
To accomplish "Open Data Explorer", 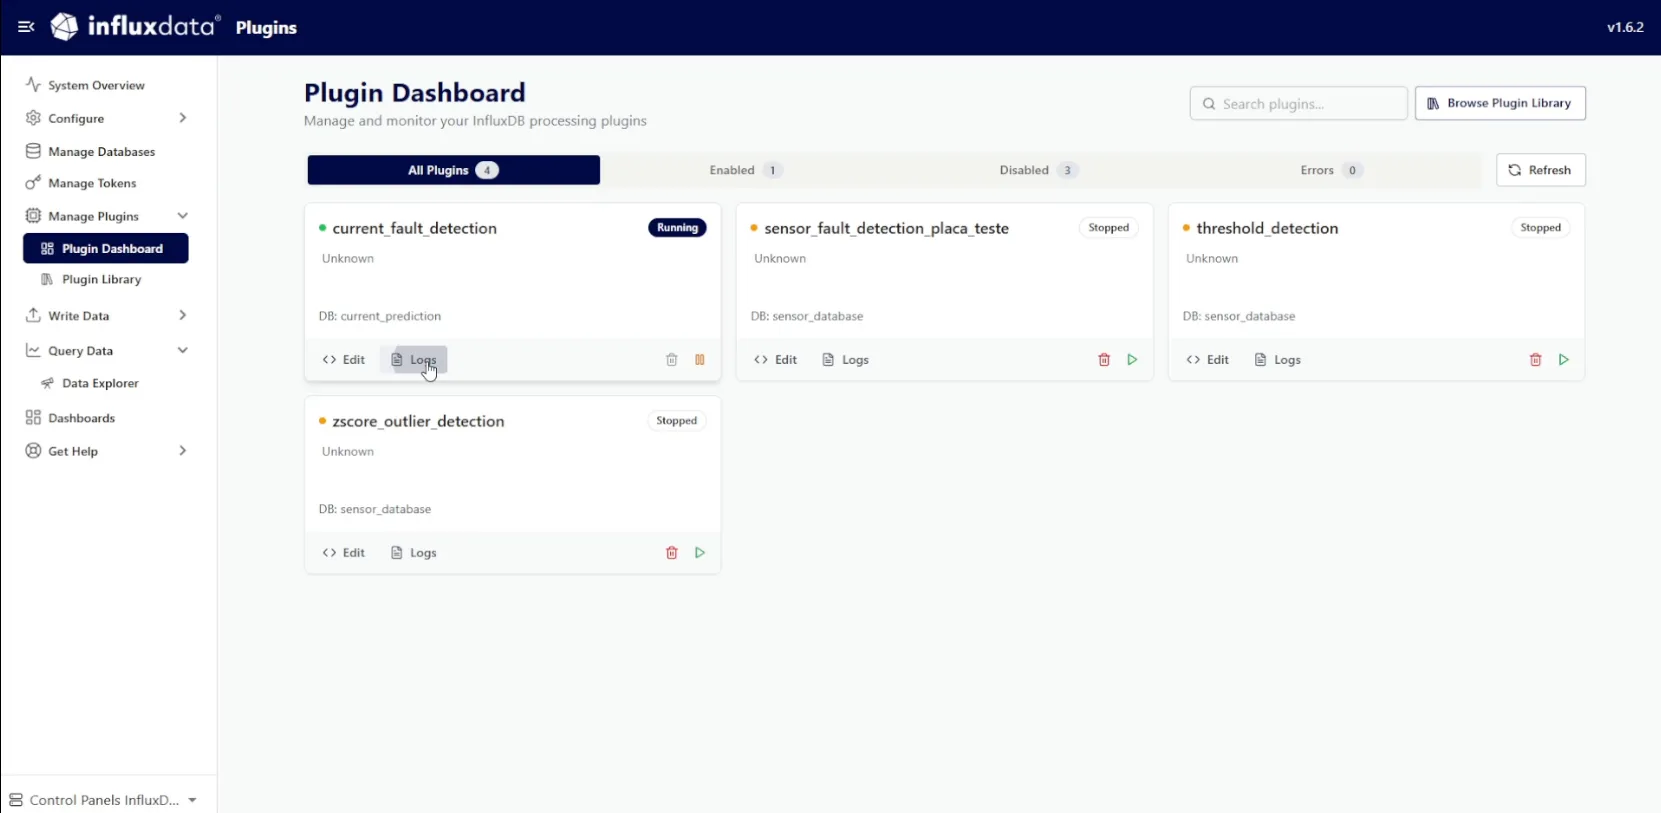I will click(100, 384).
